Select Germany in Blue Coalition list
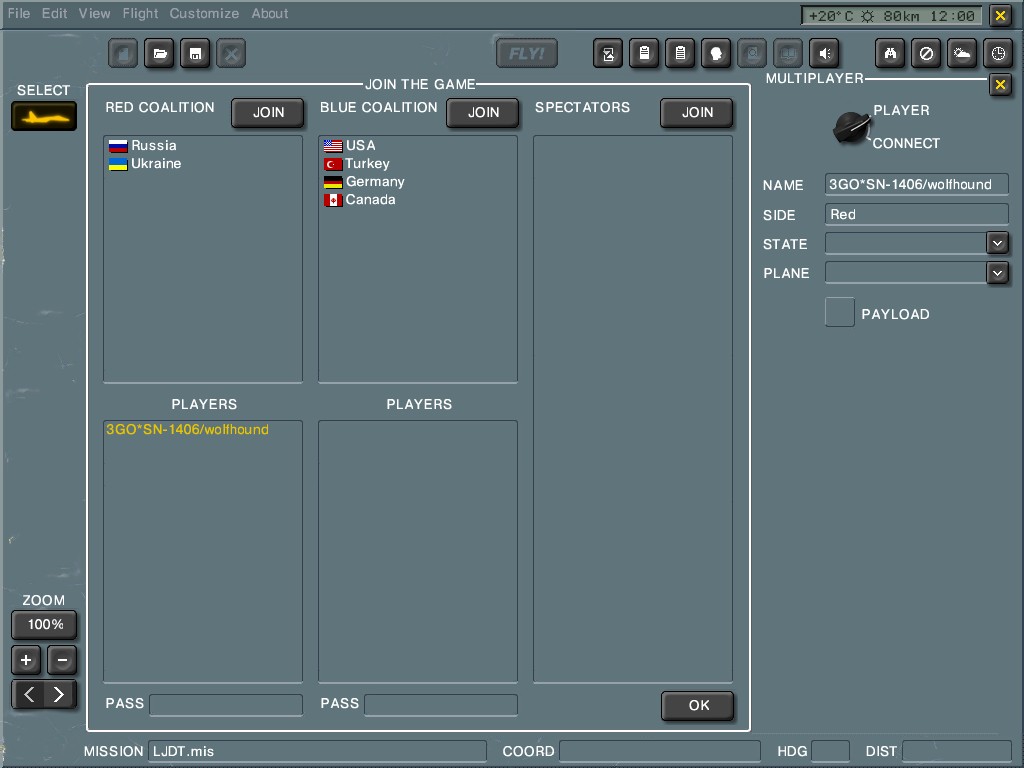This screenshot has width=1024, height=768. (364, 182)
